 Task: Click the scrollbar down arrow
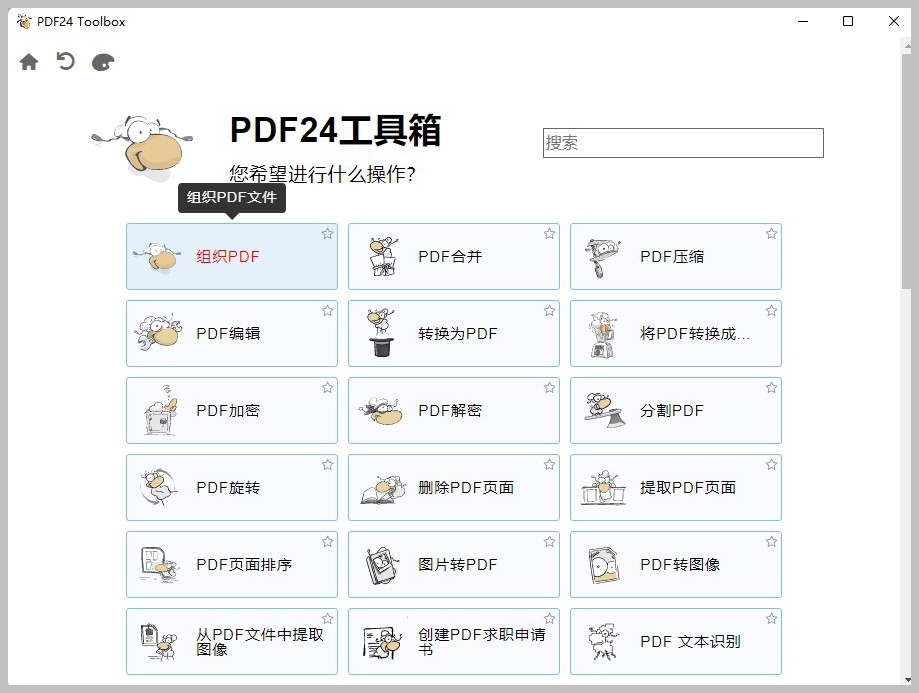coord(908,680)
